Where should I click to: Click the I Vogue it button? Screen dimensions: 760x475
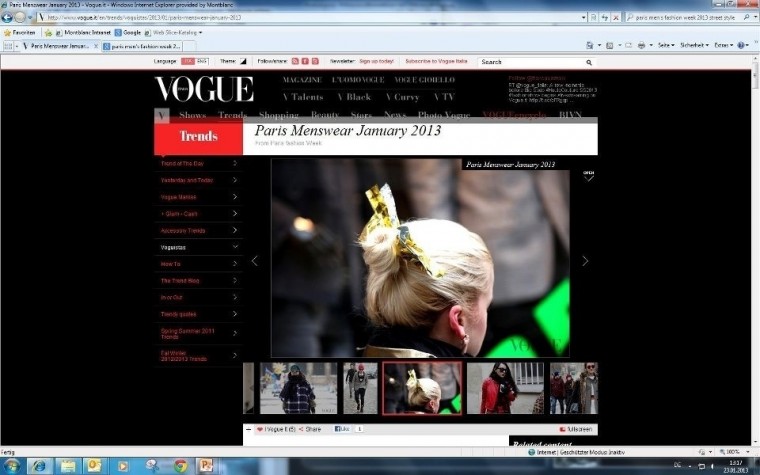pos(276,429)
